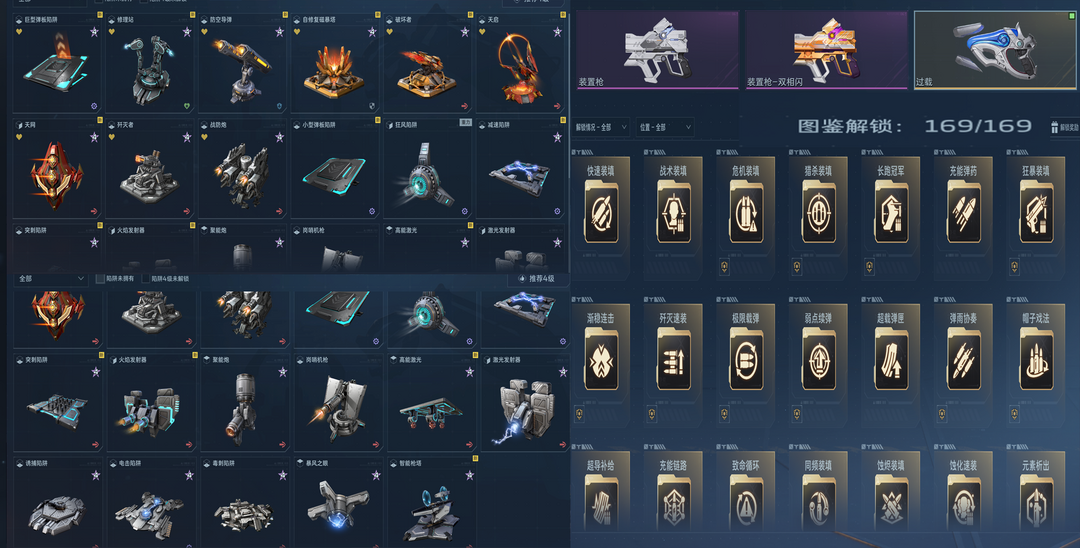Enable the 陷阱未拥有 checkbox
Image resolution: width=1080 pixels, height=548 pixels.
[100, 279]
